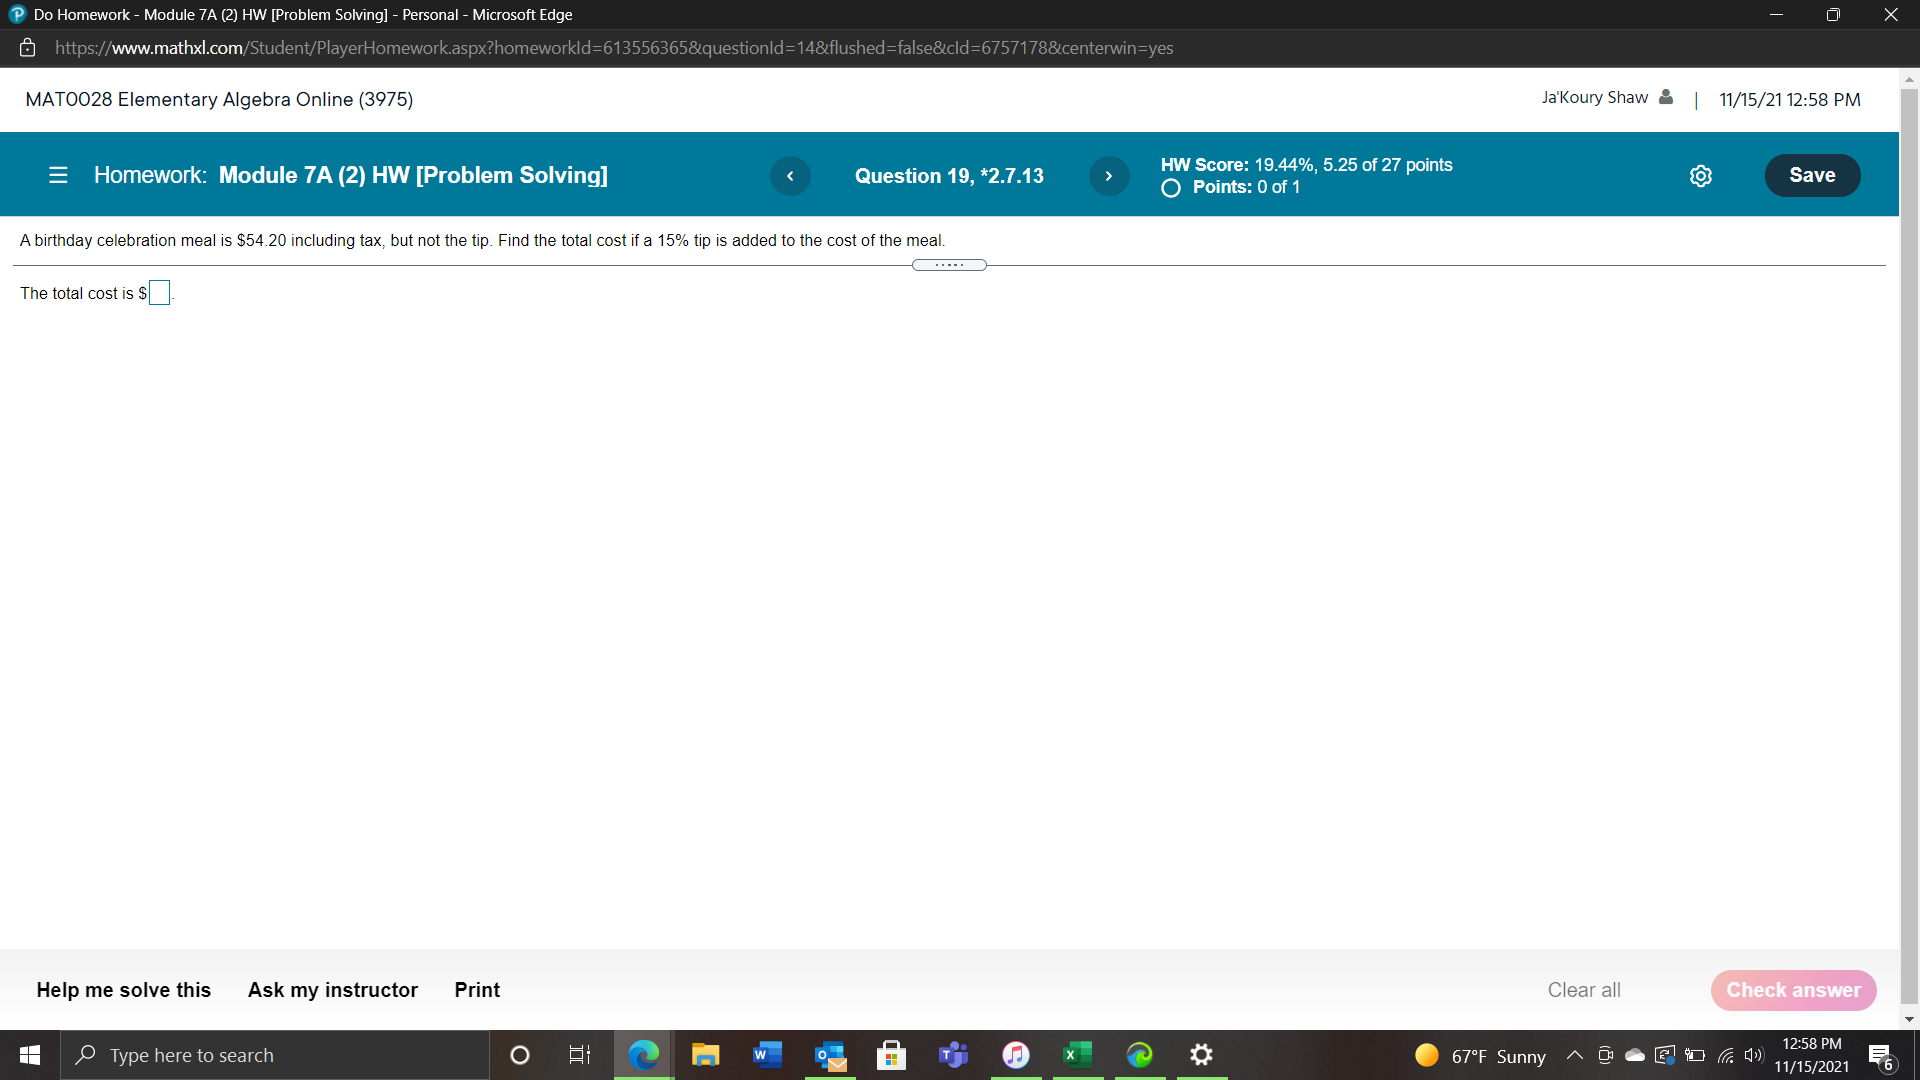Click the total cost answer input box
This screenshot has height=1080, width=1920.
pos(159,292)
